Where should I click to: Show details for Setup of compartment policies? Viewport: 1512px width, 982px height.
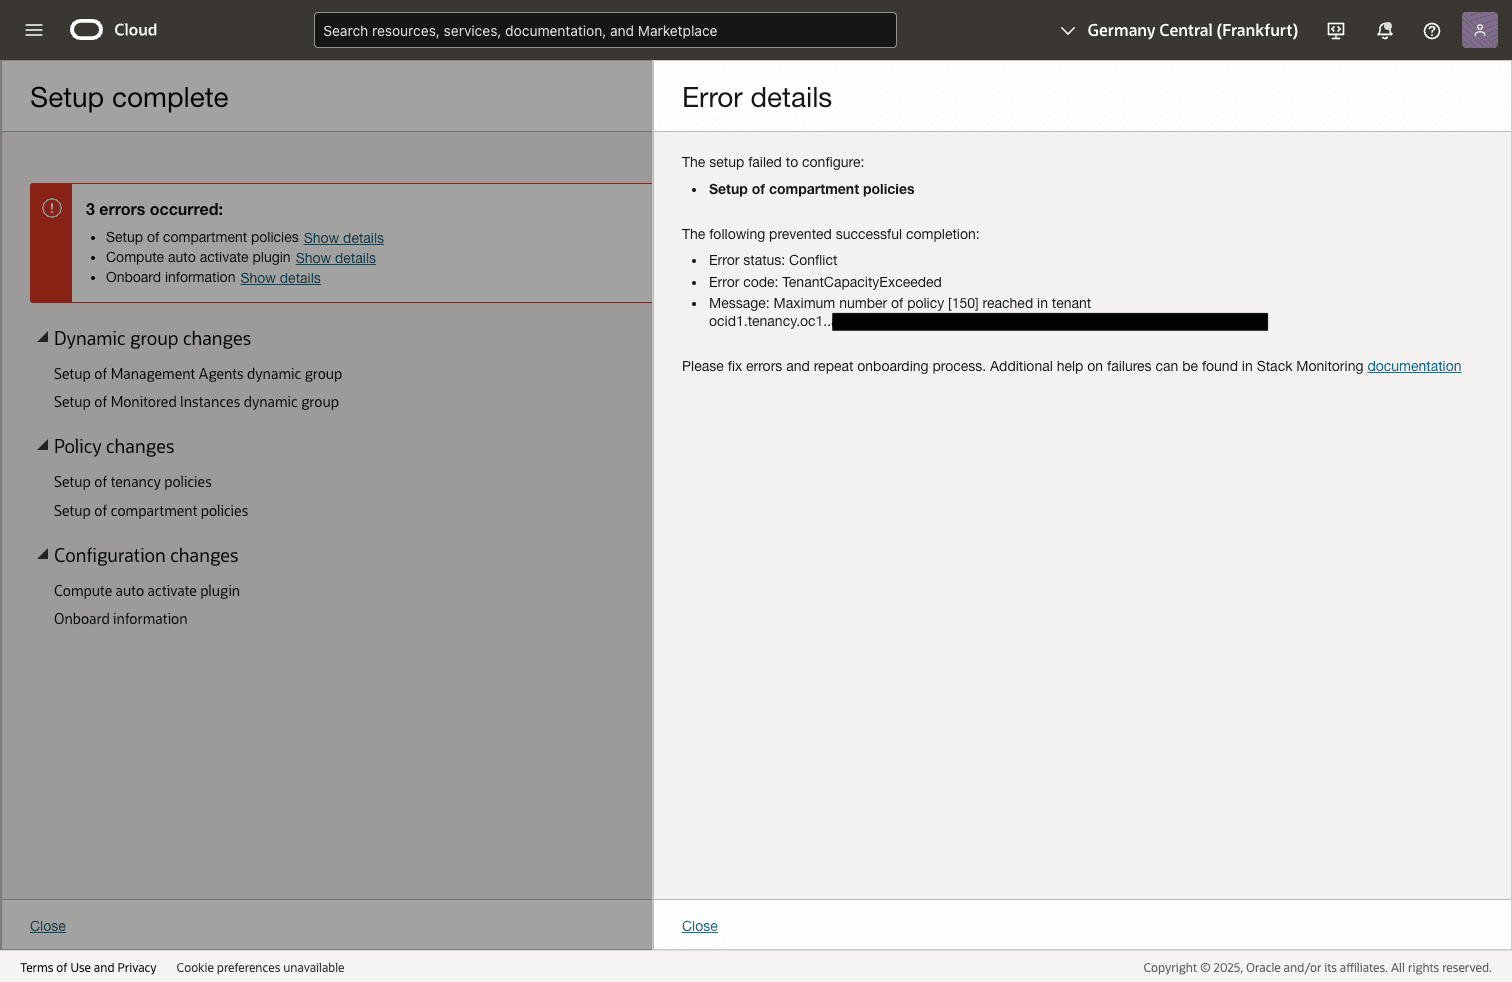point(343,237)
